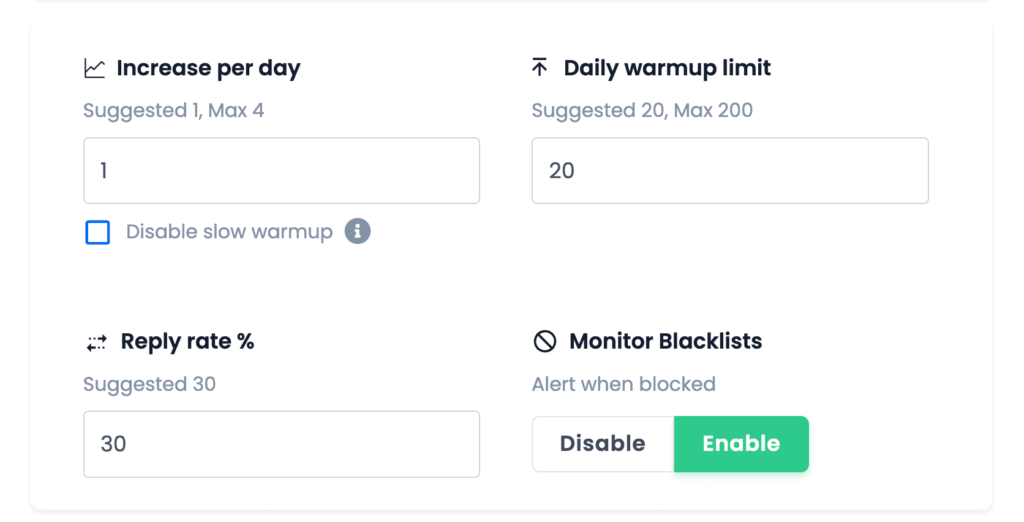
Task: Click the Increase per day heading
Action: 208,69
